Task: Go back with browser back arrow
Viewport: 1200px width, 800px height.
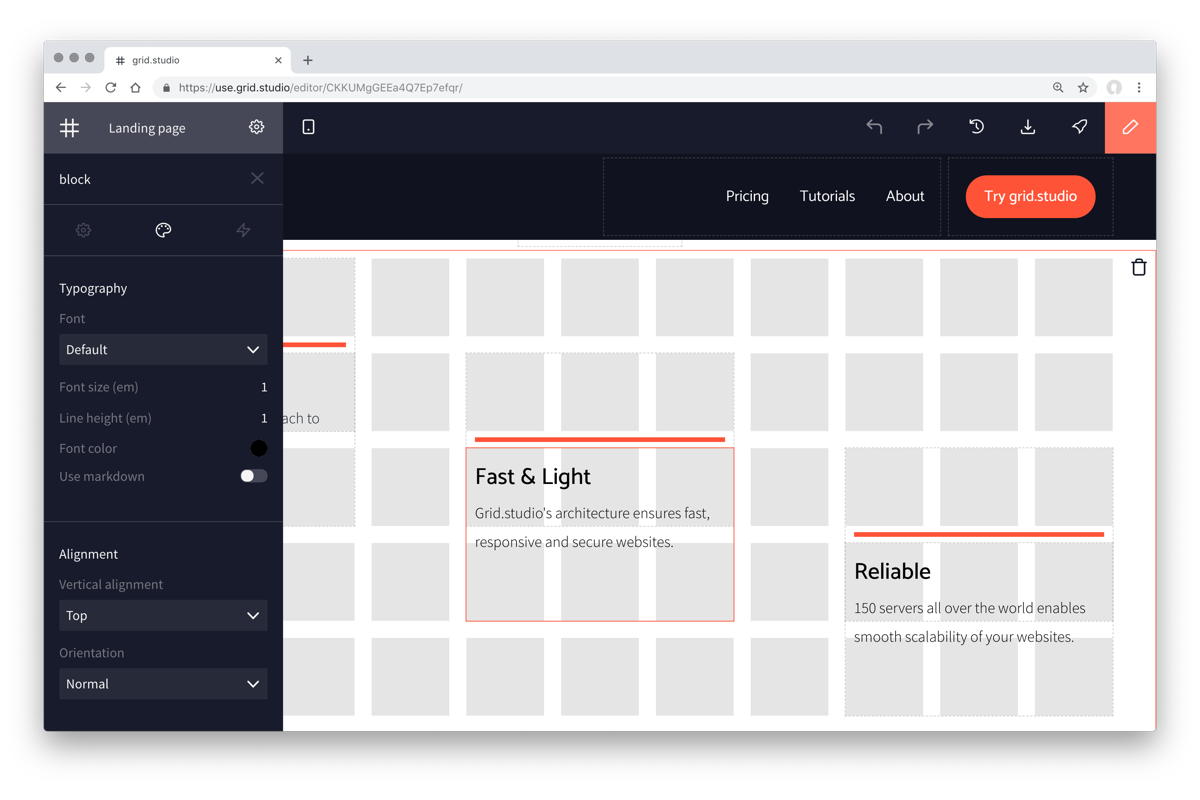Action: click(x=61, y=88)
